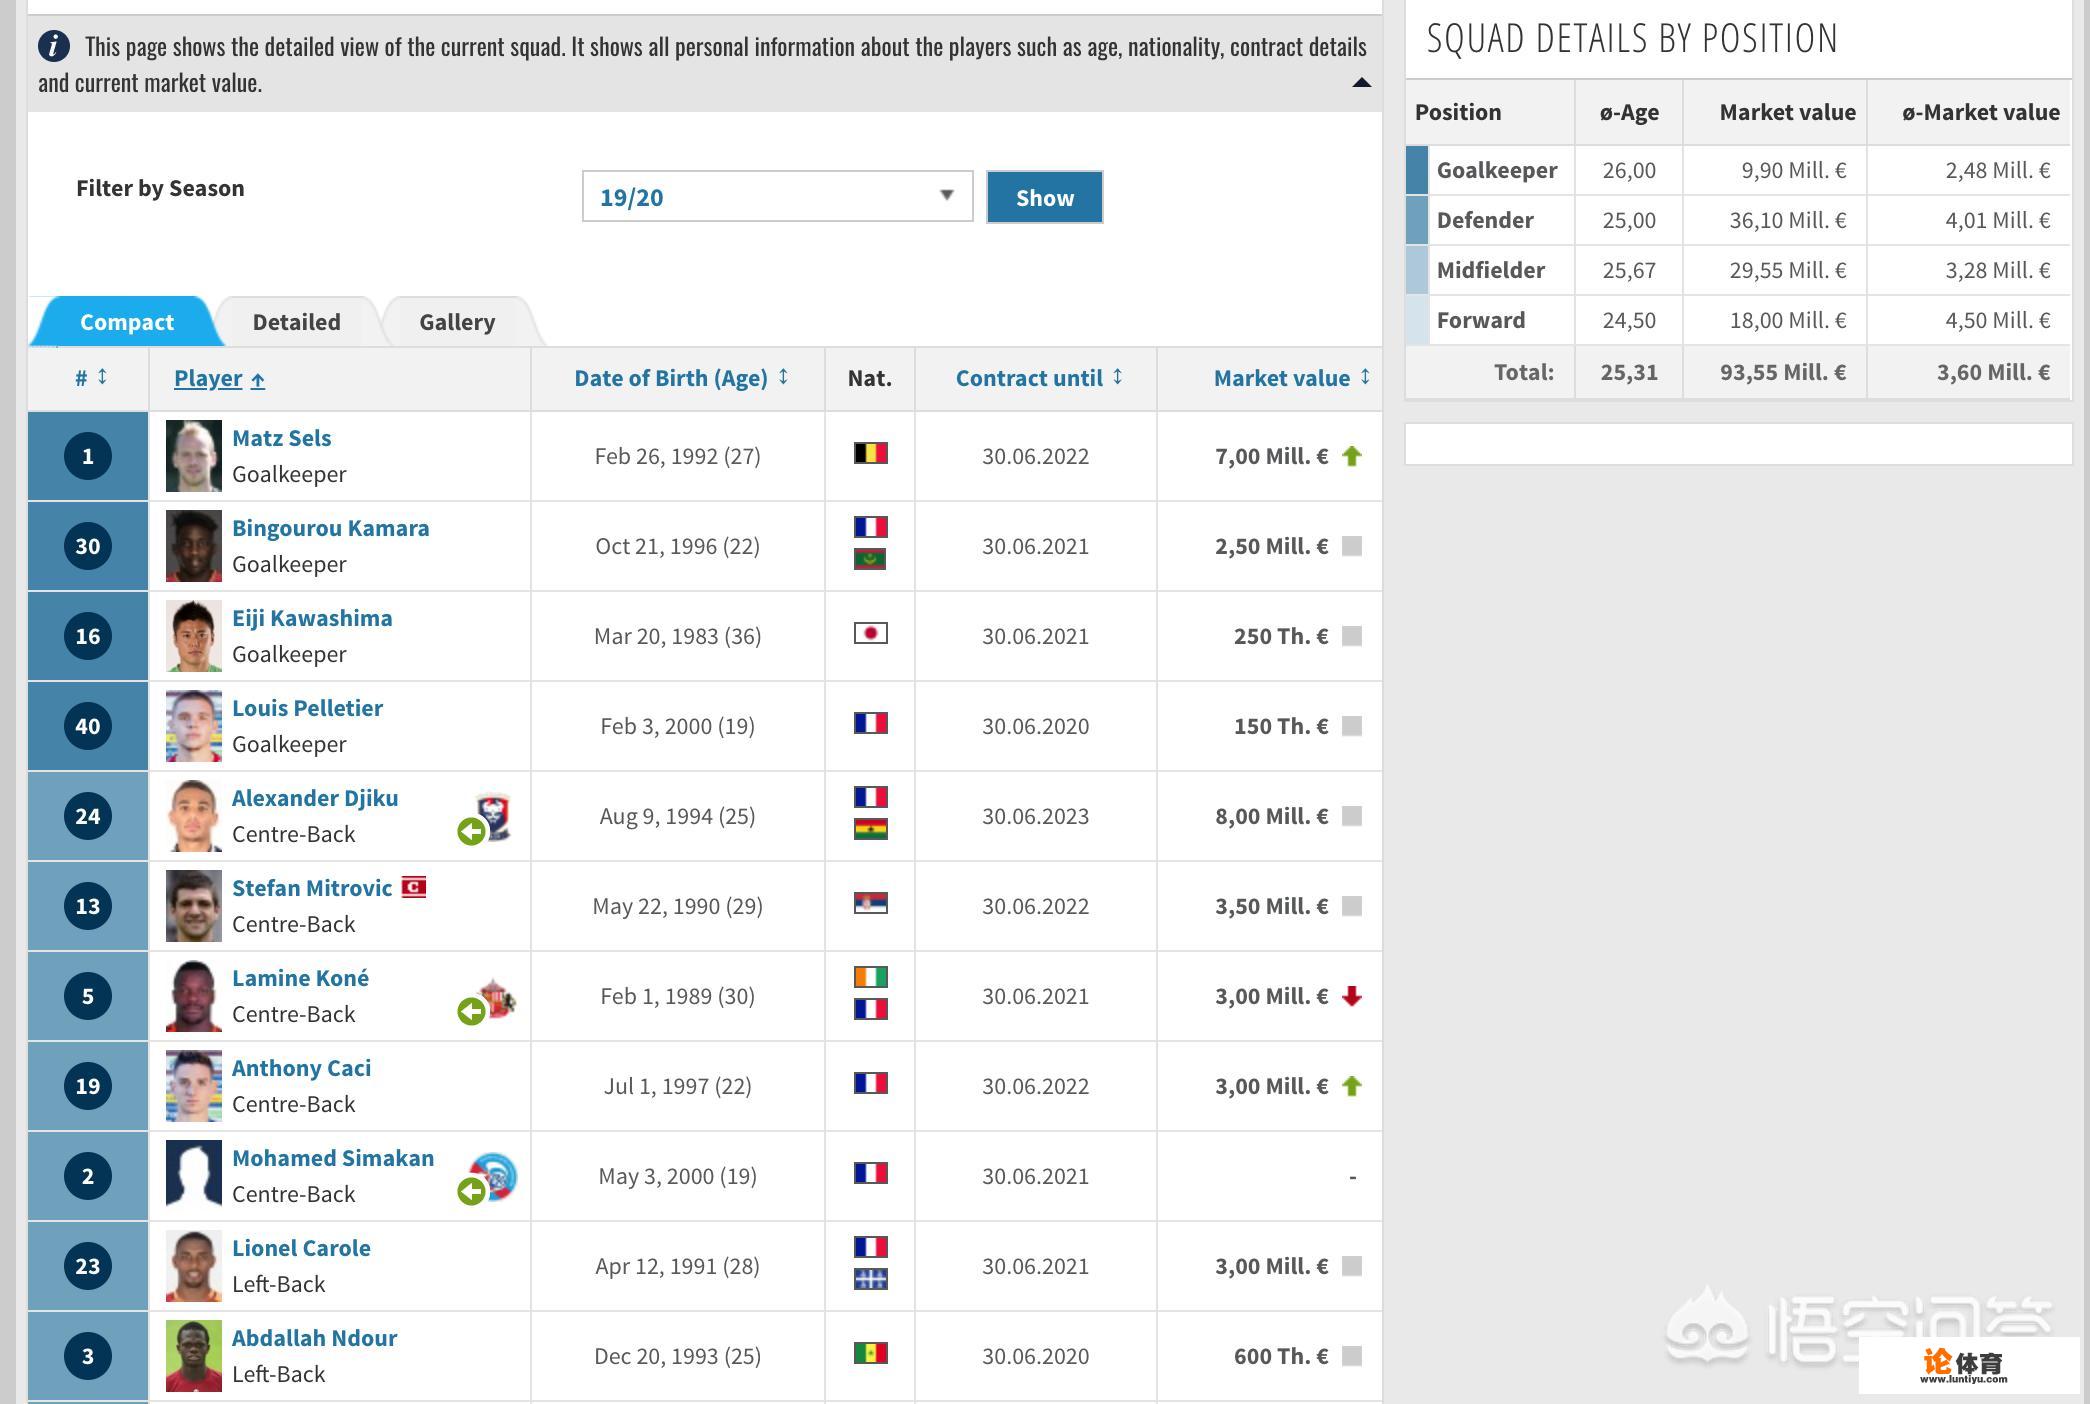Click the Goalkeeper position color swatch
2090x1404 pixels.
(x=1417, y=170)
